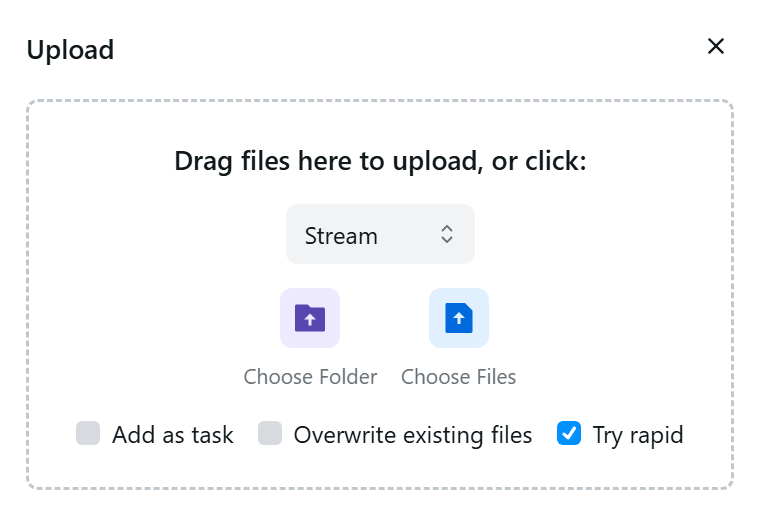Click the up-down chevron arrows beside Stream
Screen dimensions: 763x512
tap(447, 235)
